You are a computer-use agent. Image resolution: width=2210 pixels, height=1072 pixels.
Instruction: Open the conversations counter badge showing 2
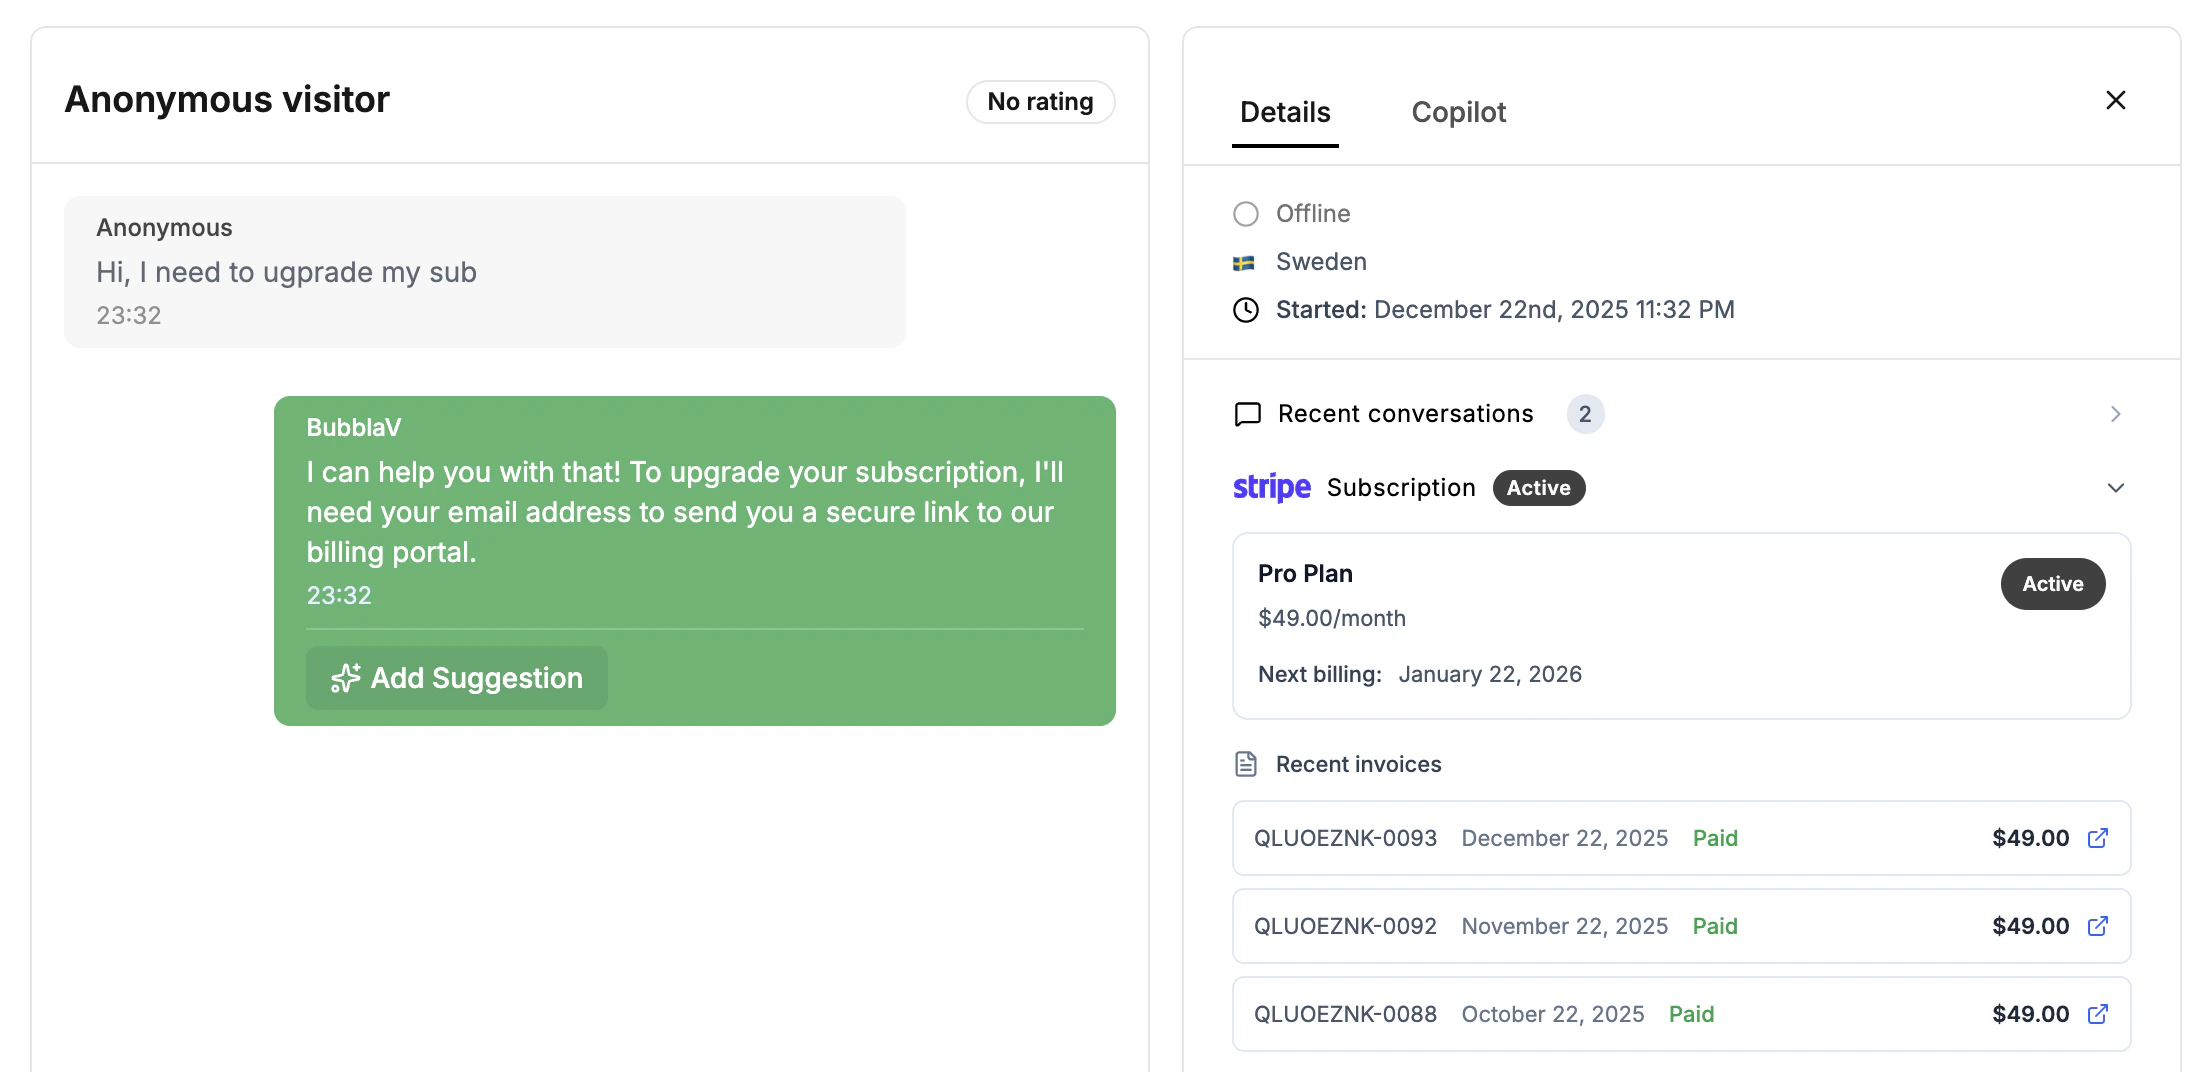pos(1585,413)
